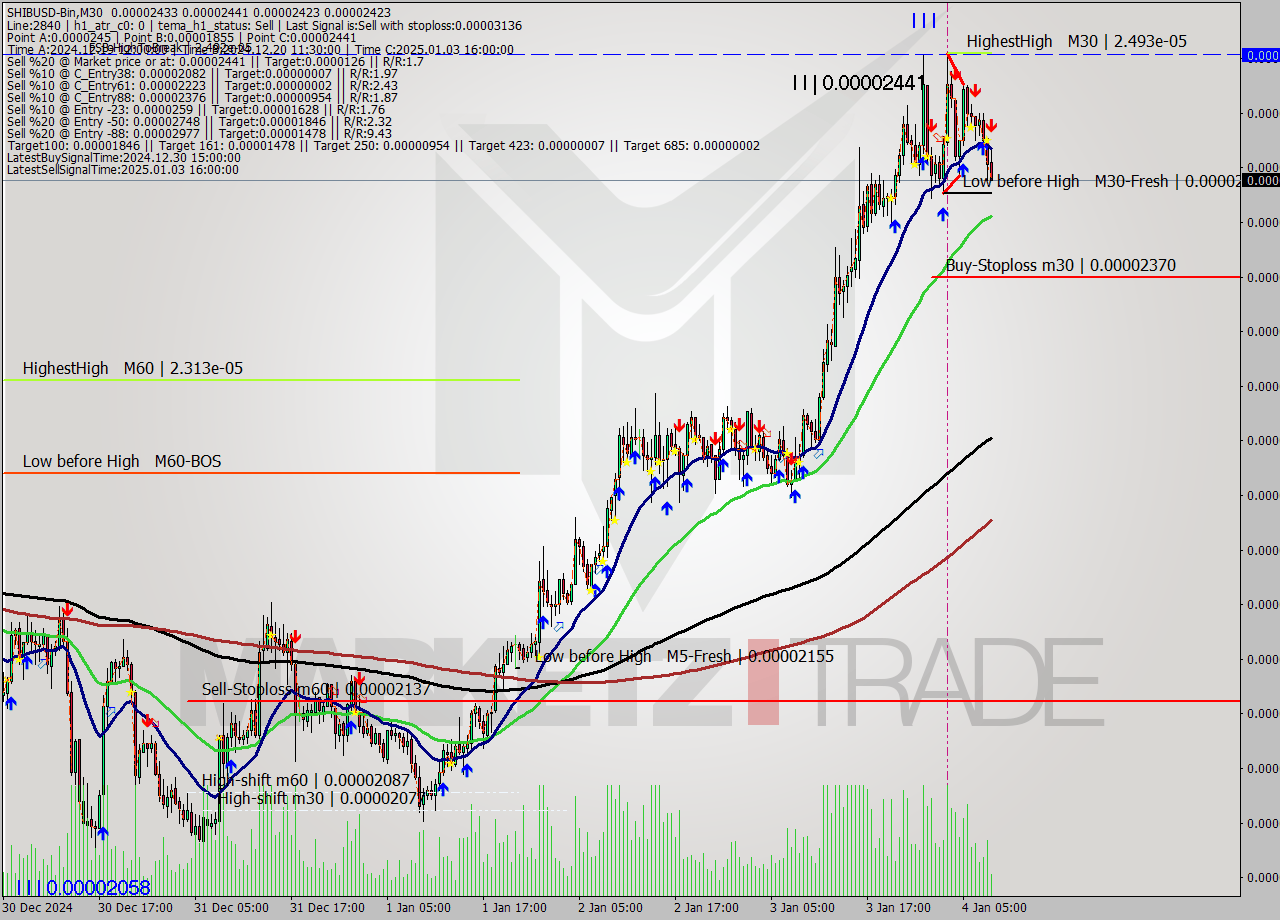Viewport: 1280px width, 920px height.
Task: Select the black highlighted current price tag
Action: (1261, 181)
